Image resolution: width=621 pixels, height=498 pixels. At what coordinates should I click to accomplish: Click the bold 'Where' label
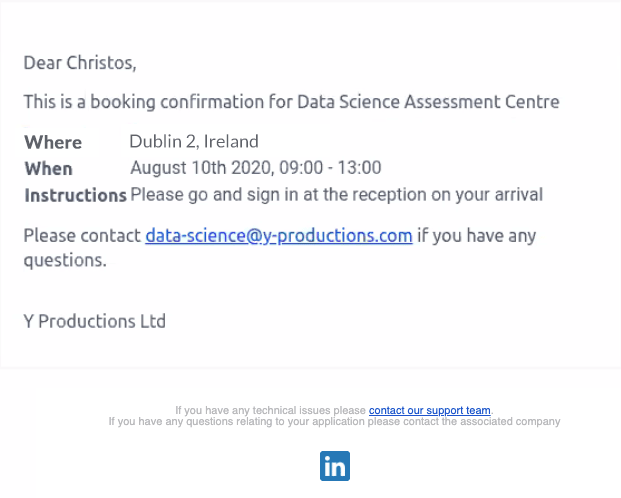[53, 142]
